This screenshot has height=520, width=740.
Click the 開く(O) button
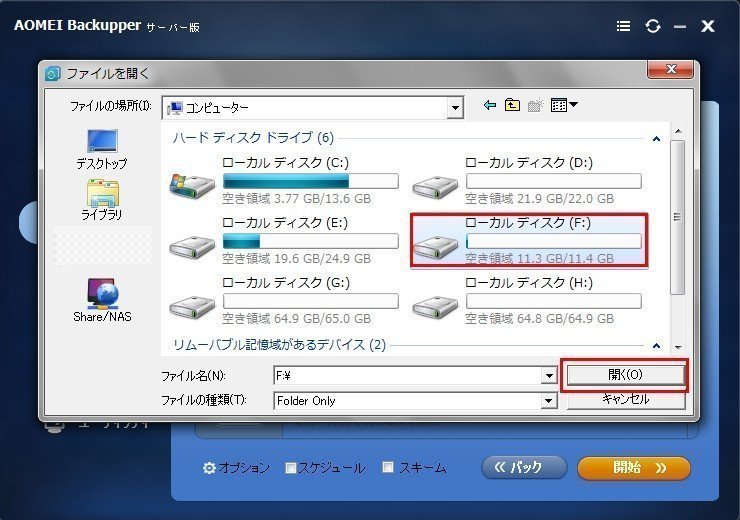tap(625, 375)
